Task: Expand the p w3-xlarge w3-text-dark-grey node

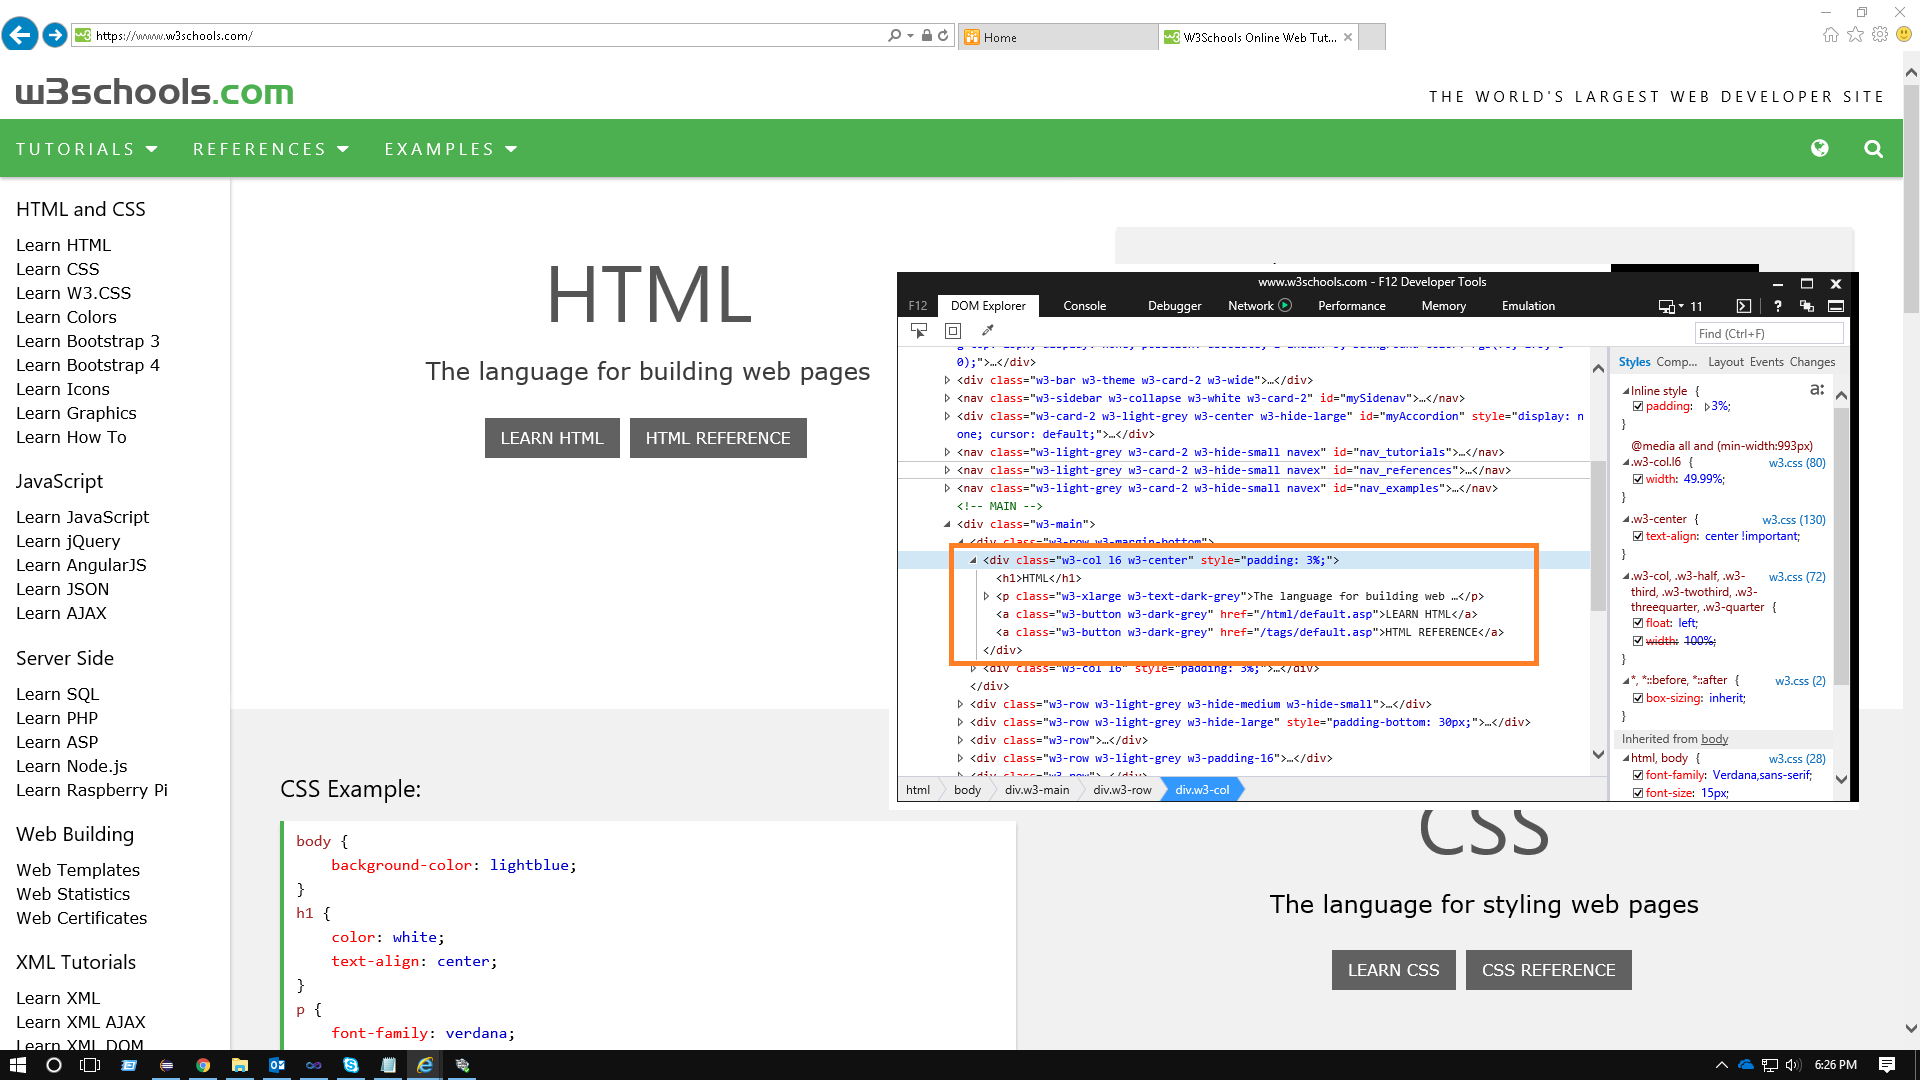Action: (986, 596)
